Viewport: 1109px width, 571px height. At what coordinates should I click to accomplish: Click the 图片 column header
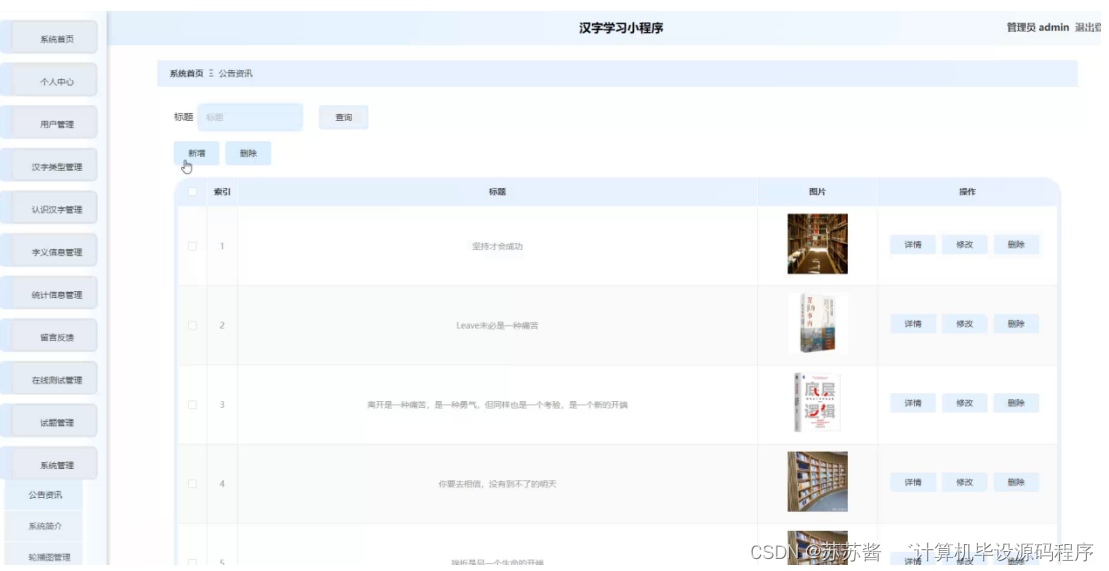click(x=818, y=191)
